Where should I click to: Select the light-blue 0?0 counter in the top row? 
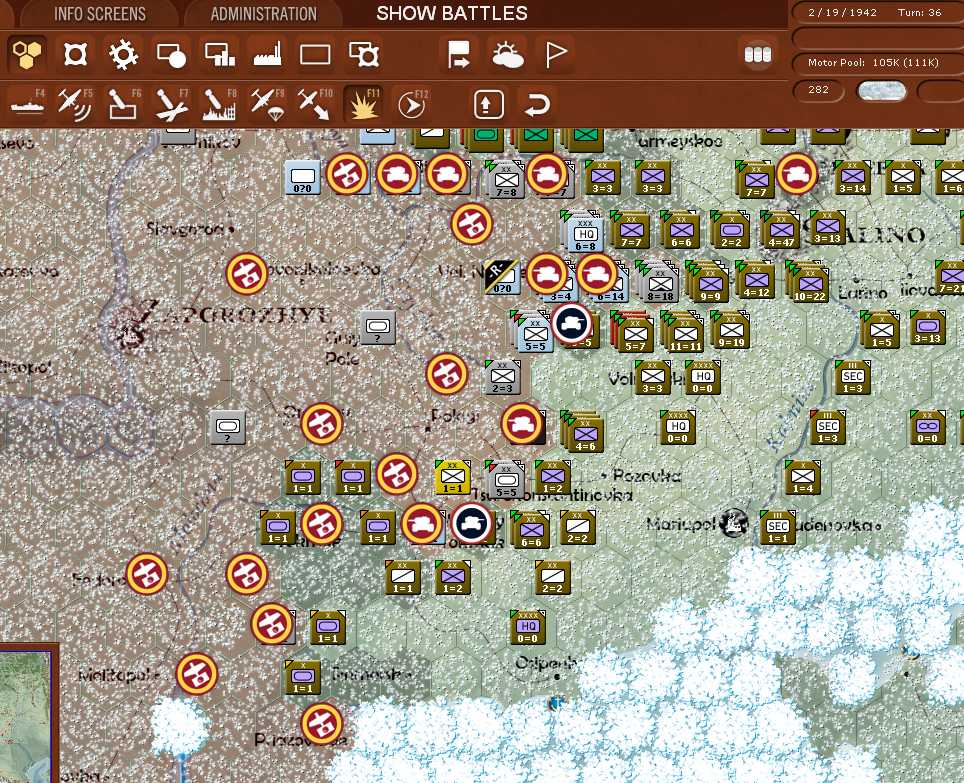(302, 178)
